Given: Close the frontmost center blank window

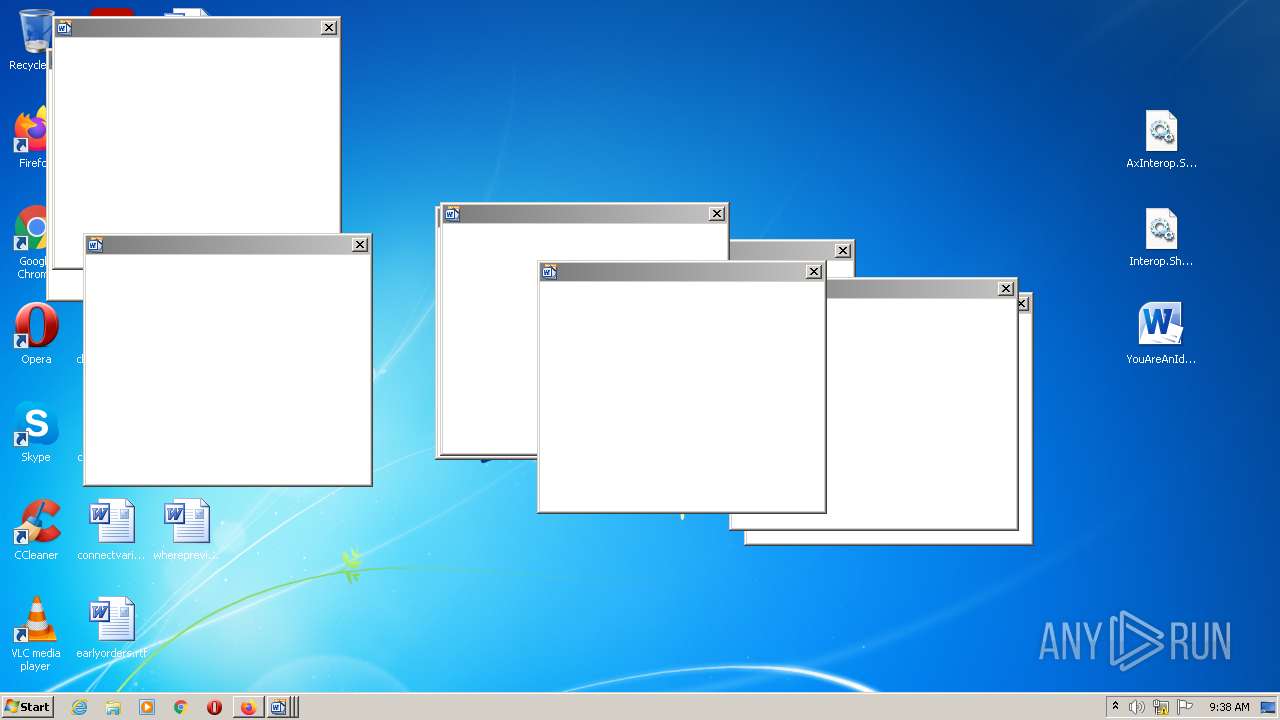Looking at the screenshot, I should coord(814,272).
